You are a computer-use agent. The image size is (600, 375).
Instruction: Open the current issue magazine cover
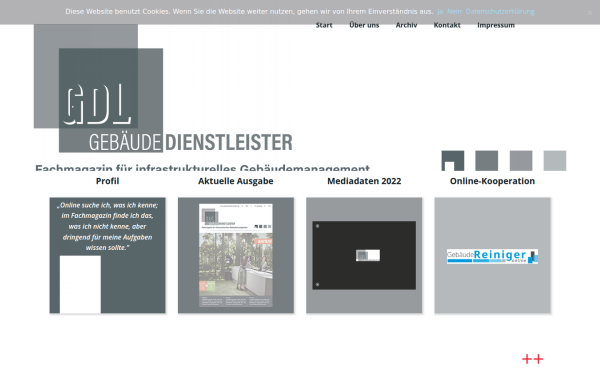(x=236, y=255)
